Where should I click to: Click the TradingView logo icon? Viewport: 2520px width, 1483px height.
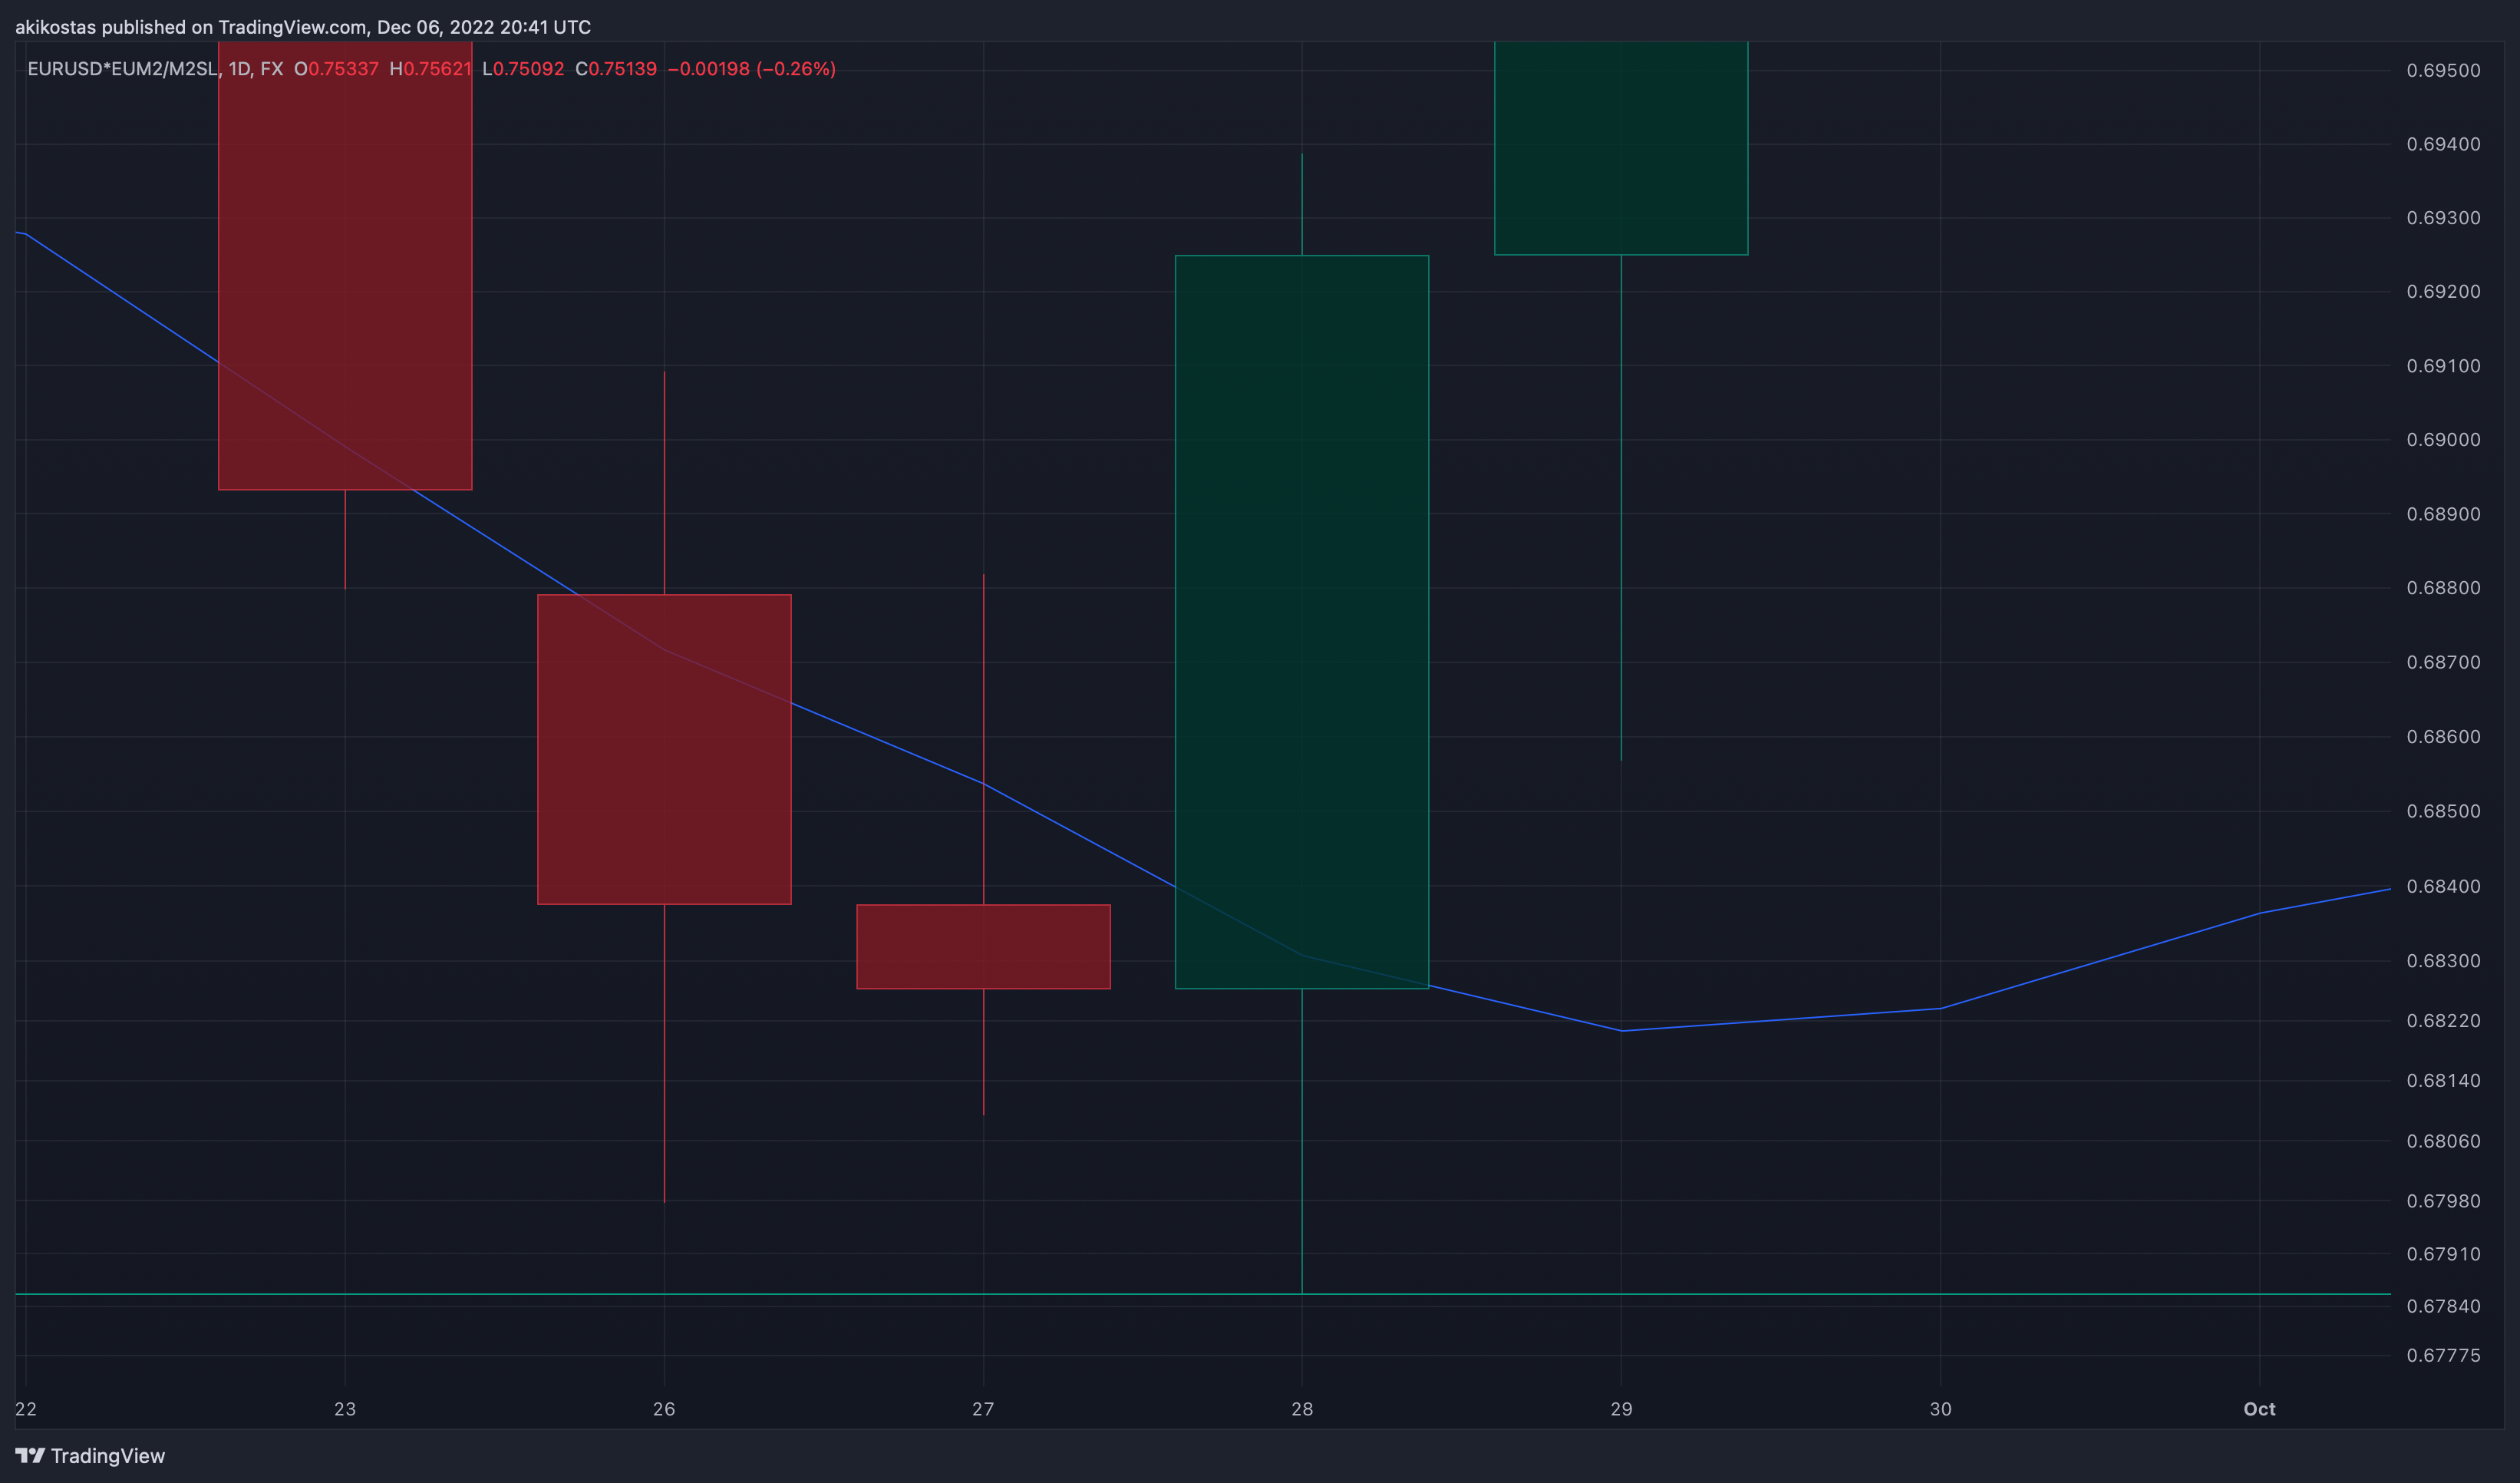[30, 1455]
